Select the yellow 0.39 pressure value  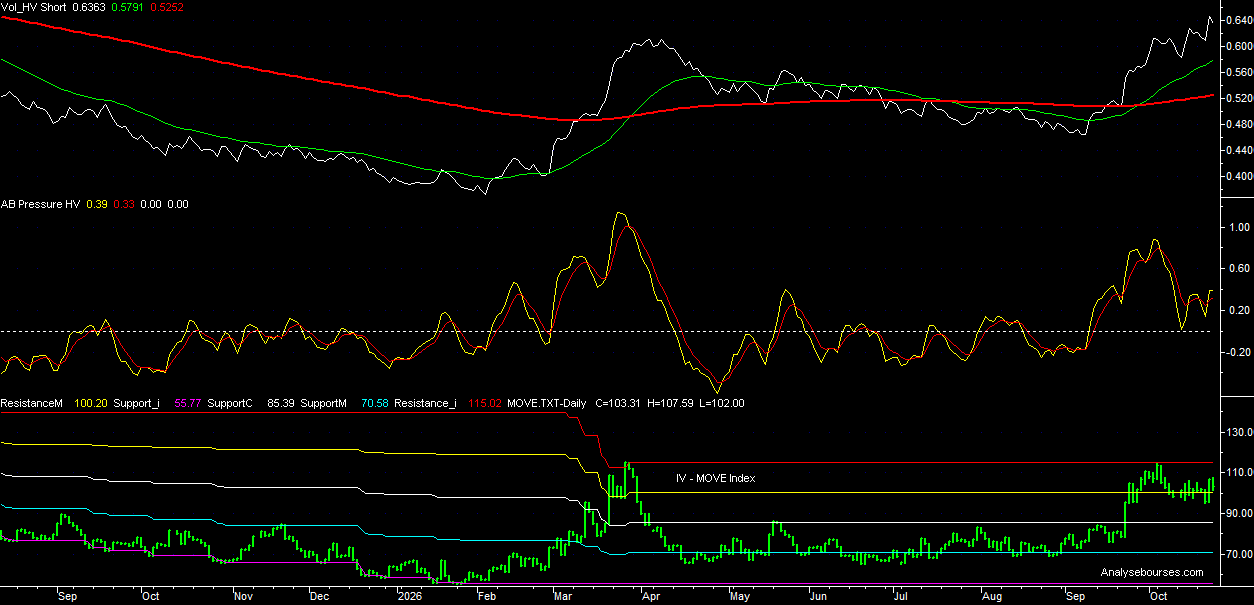coord(96,204)
